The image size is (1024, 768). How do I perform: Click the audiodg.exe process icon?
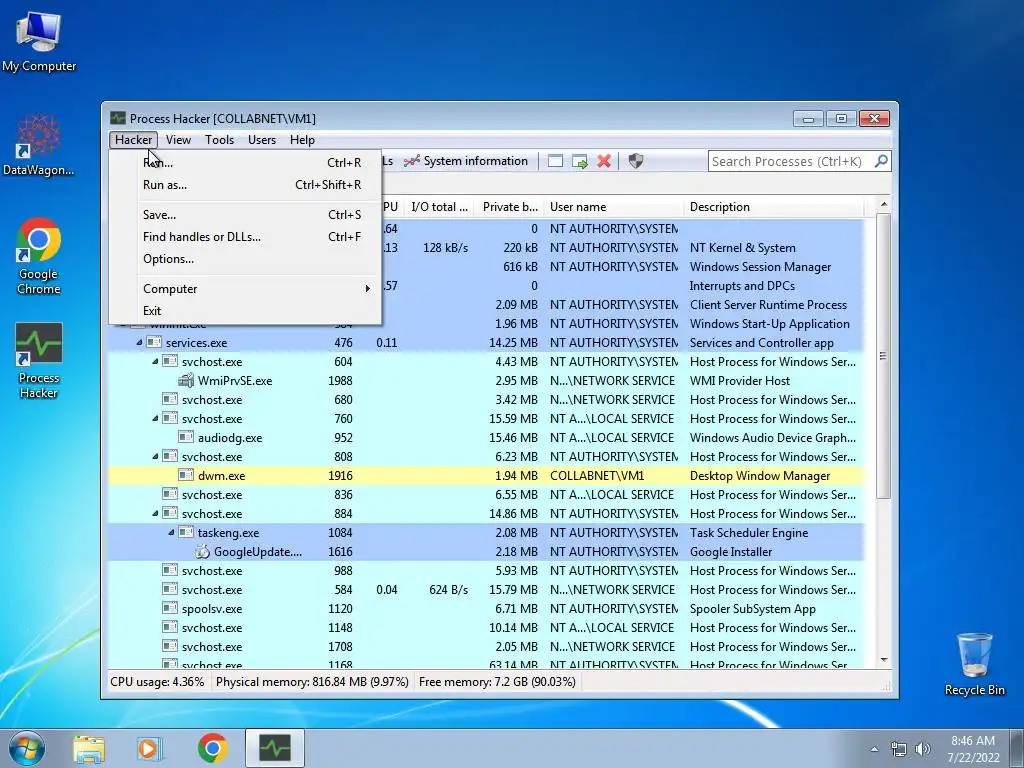(x=186, y=438)
